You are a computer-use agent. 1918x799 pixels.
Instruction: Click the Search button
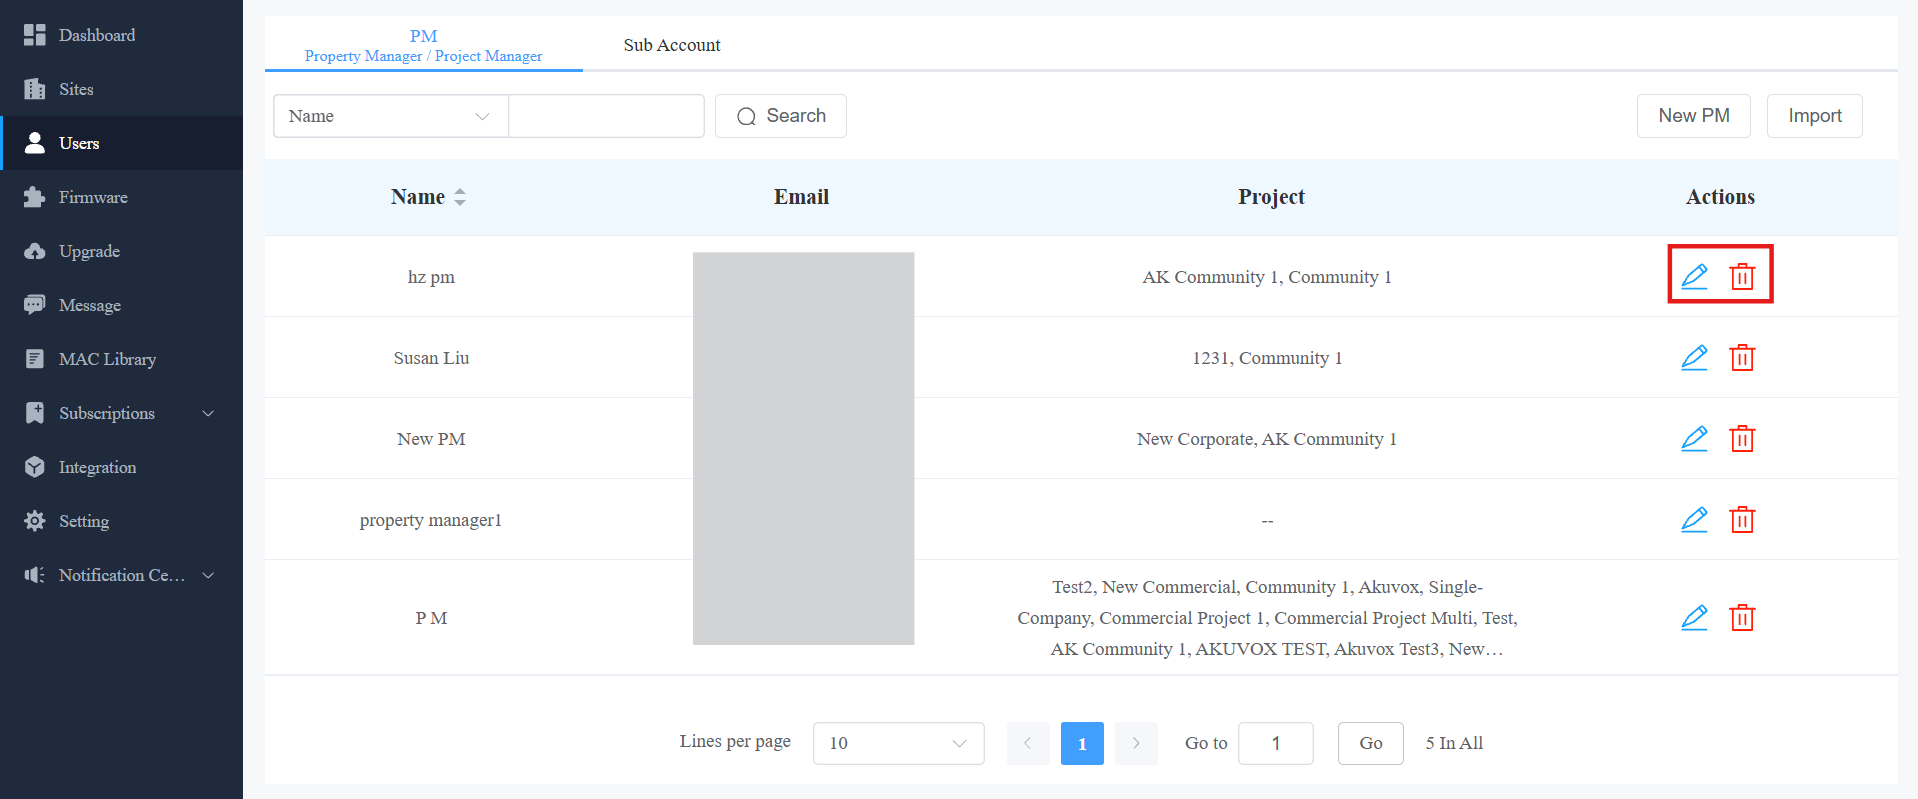tap(781, 116)
